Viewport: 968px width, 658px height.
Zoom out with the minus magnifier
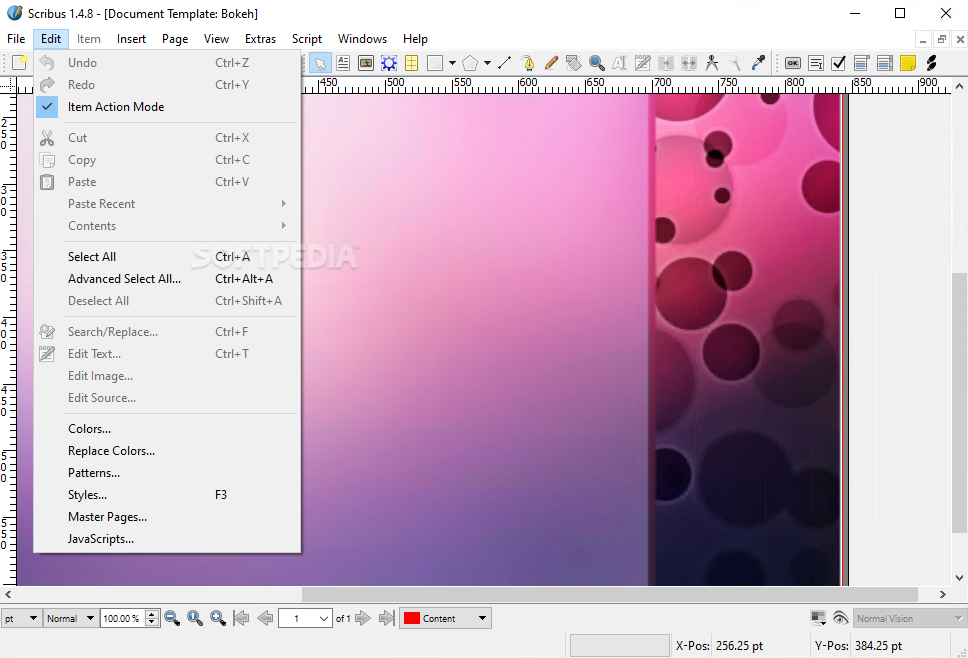pos(172,618)
